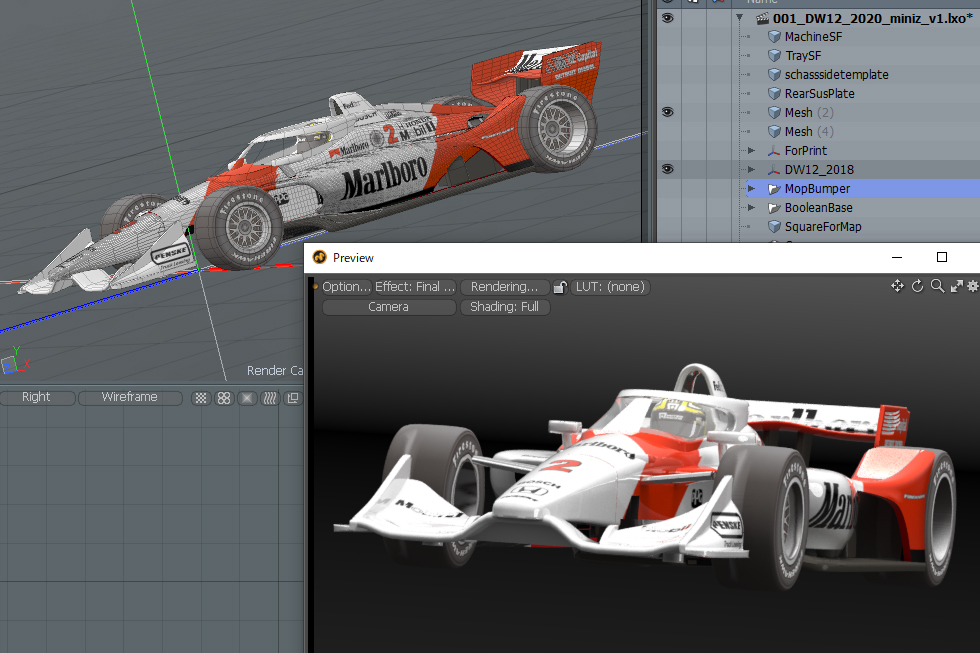Screen dimensions: 980x653
Task: Select the 001_DW12_2020_miniz_v1.lxo scene name
Action: 872,18
